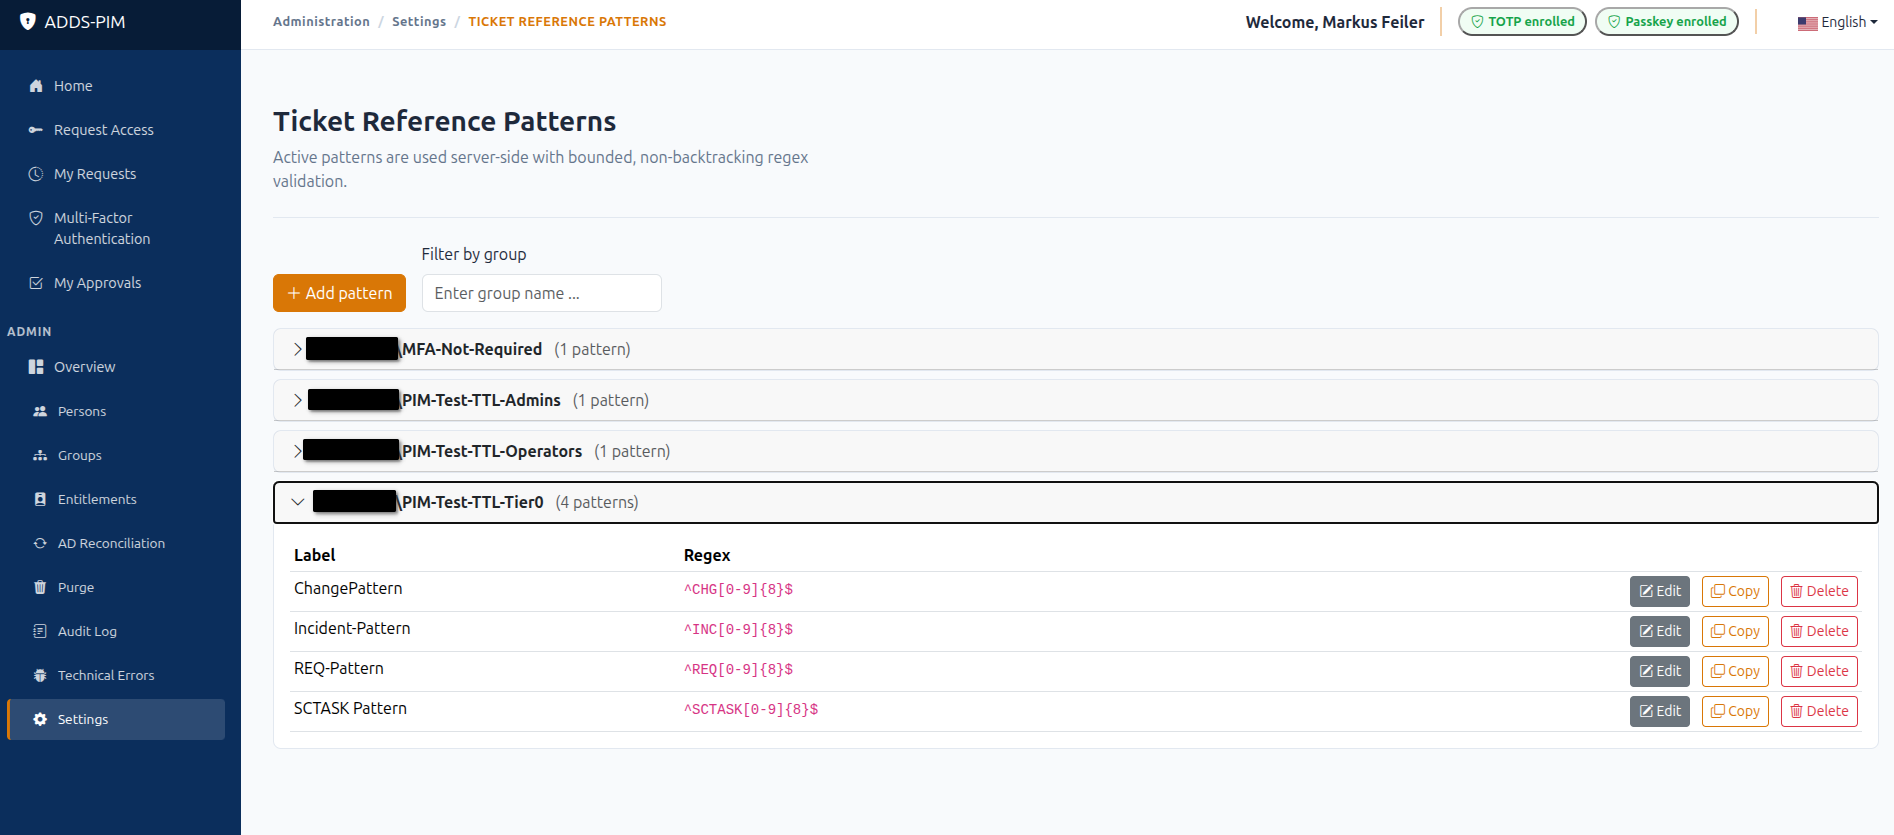Screen dimensions: 1894x835
Task: Click the Groups hierarchy icon
Action: point(40,455)
